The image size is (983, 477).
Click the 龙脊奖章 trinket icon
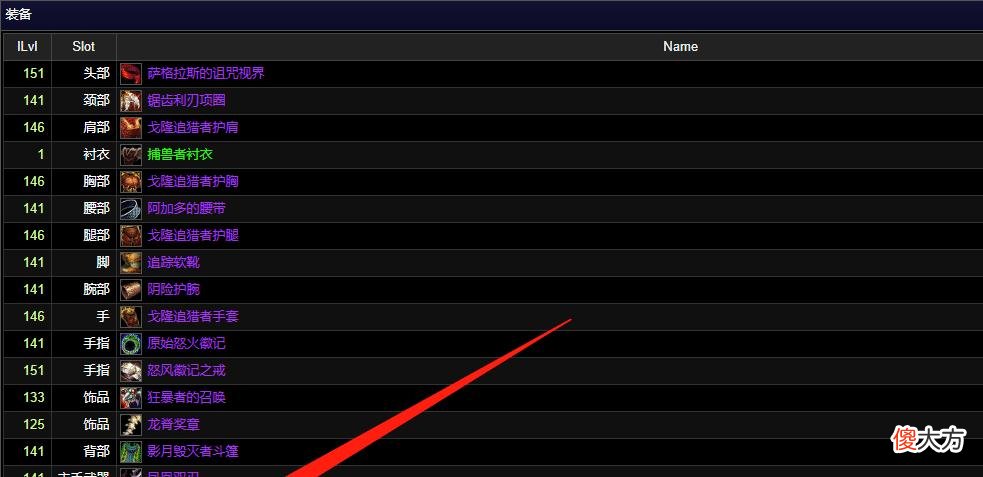[x=131, y=424]
